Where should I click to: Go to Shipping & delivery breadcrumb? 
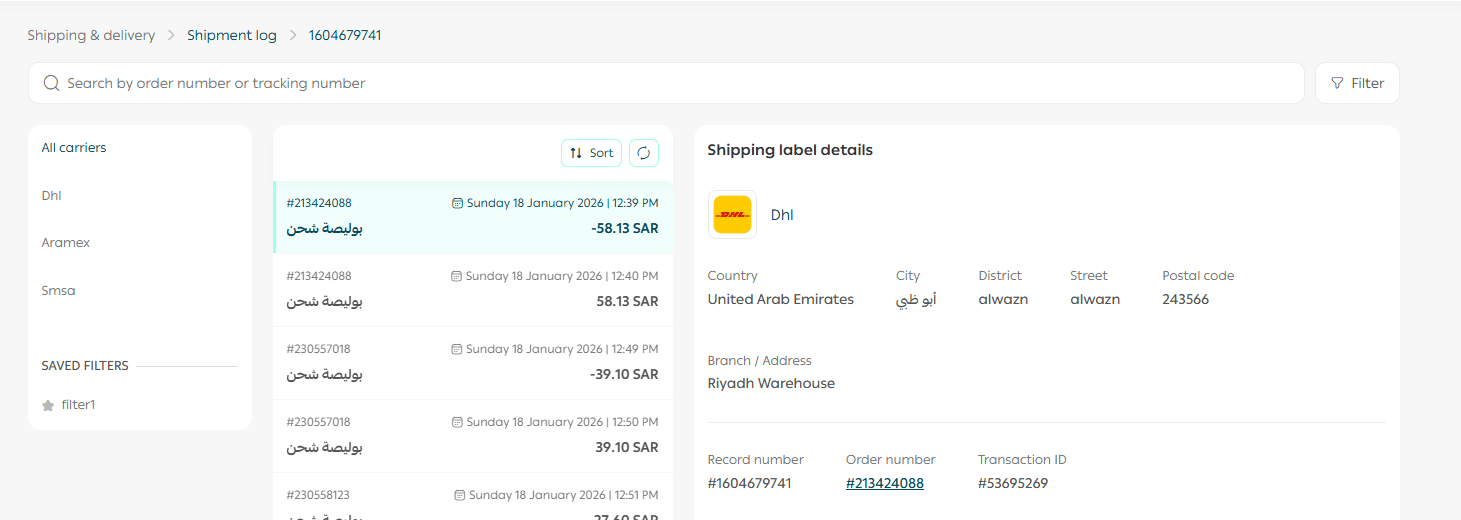pyautogui.click(x=91, y=35)
